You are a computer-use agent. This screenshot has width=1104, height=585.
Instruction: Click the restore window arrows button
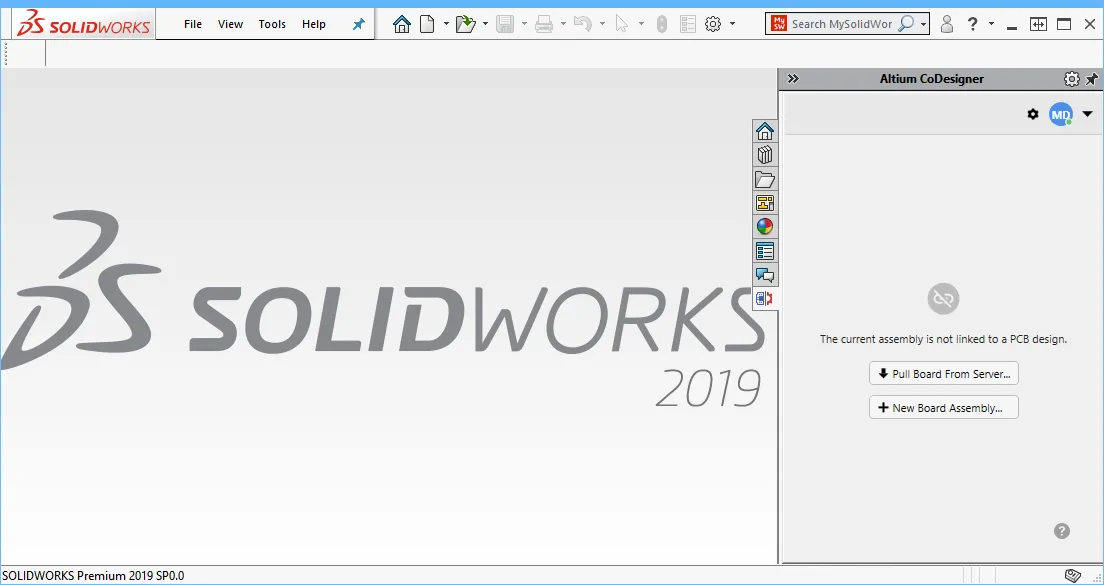point(1039,24)
